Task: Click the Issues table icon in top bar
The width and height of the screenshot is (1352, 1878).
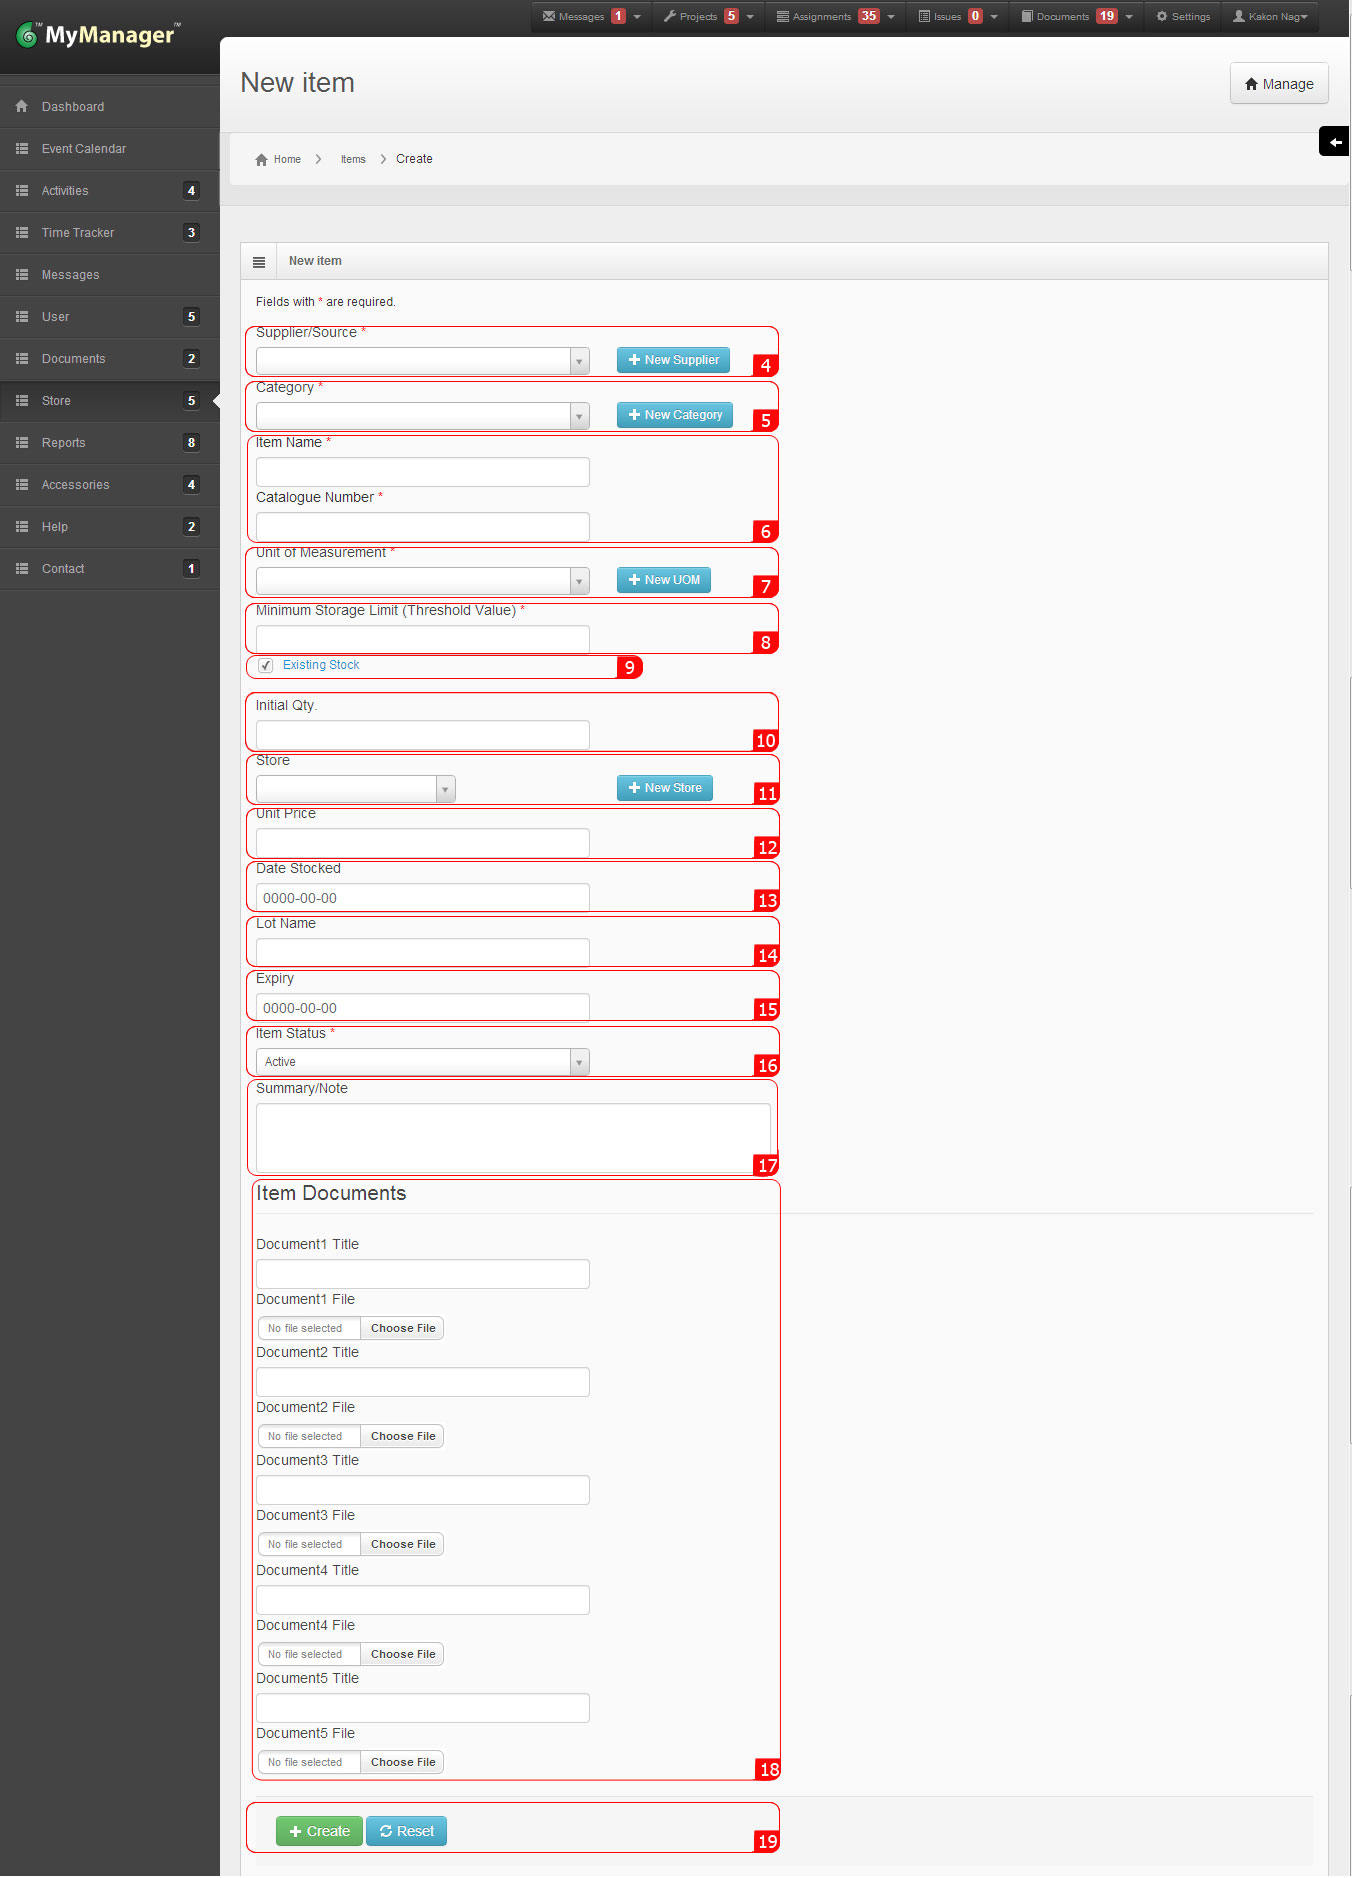Action: (x=925, y=16)
